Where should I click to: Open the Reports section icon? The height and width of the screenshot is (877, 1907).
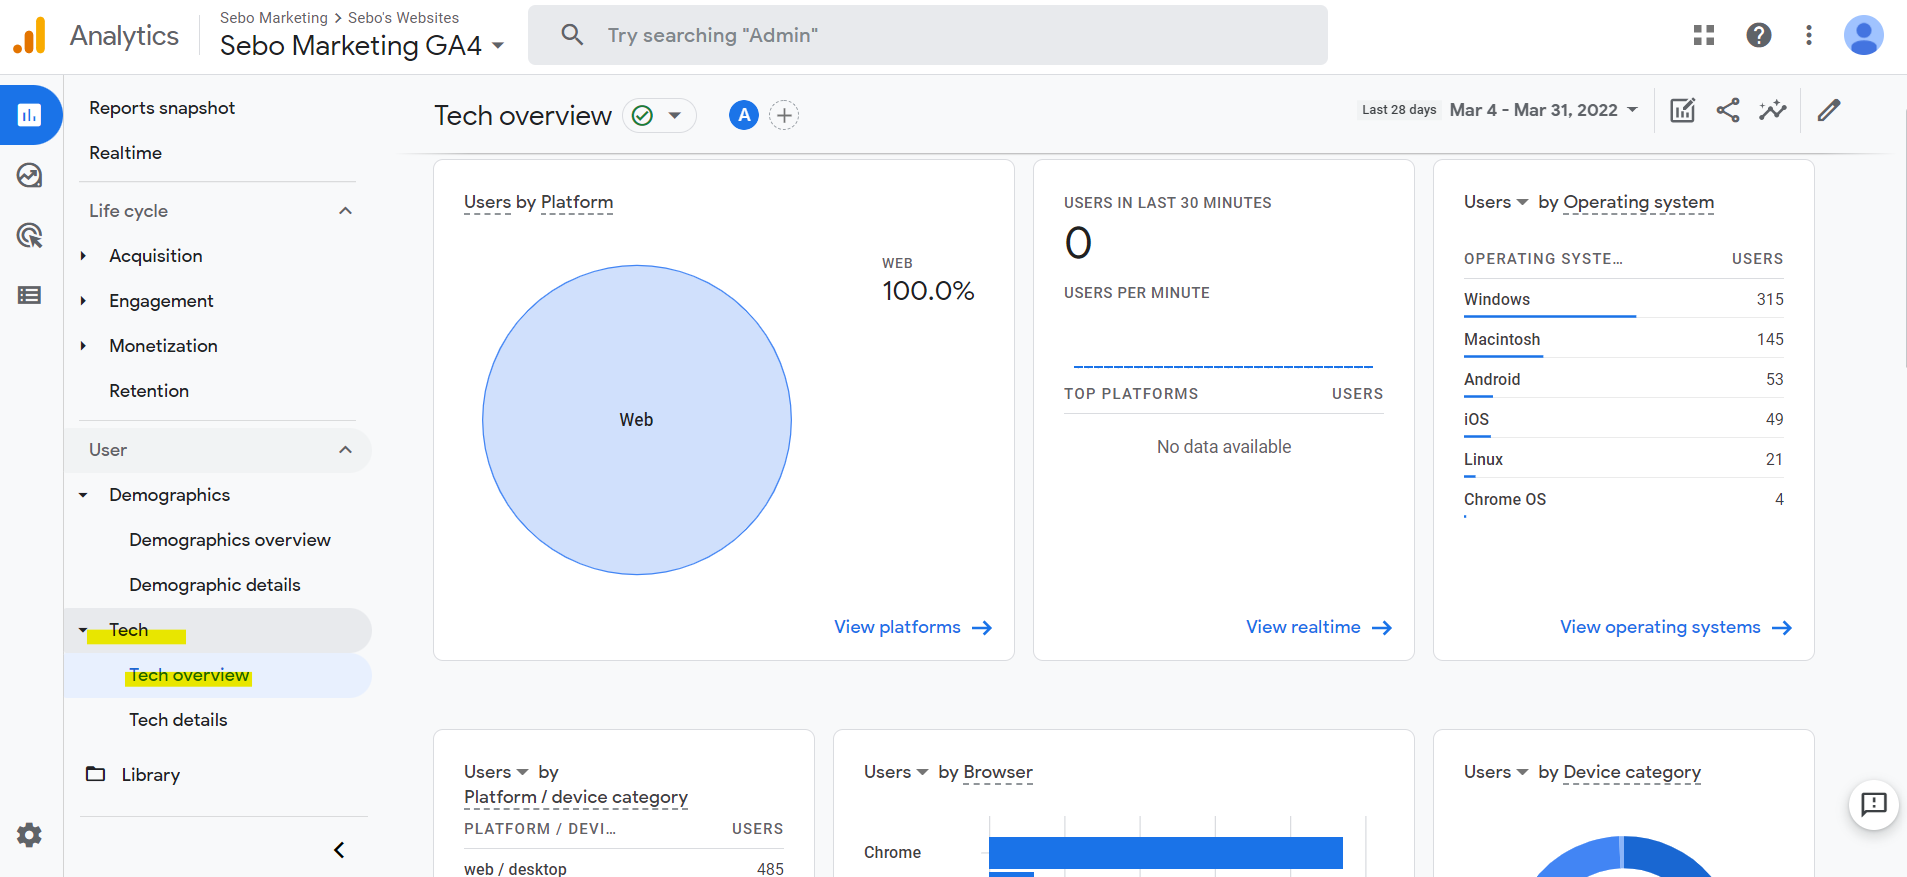[x=30, y=115]
